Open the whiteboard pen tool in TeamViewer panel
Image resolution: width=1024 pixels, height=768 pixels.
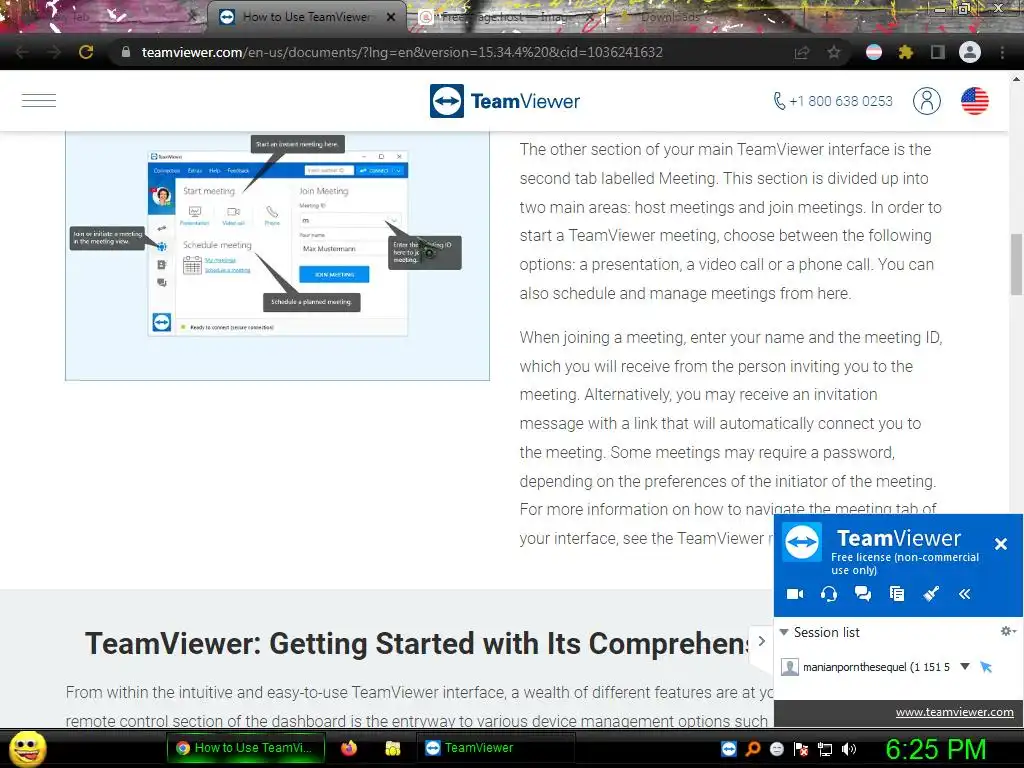(x=931, y=594)
